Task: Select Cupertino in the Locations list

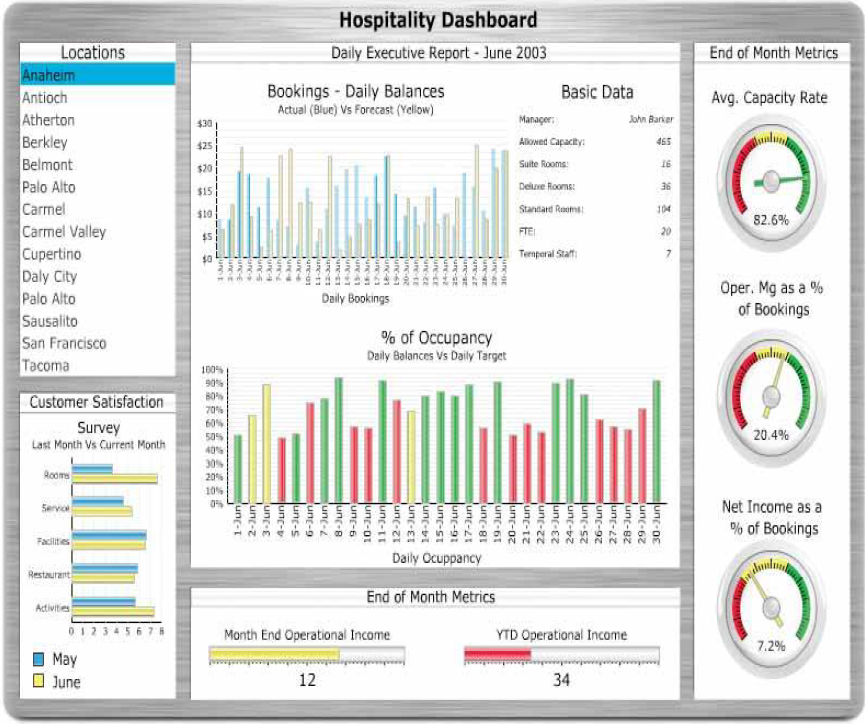Action: pyautogui.click(x=50, y=254)
